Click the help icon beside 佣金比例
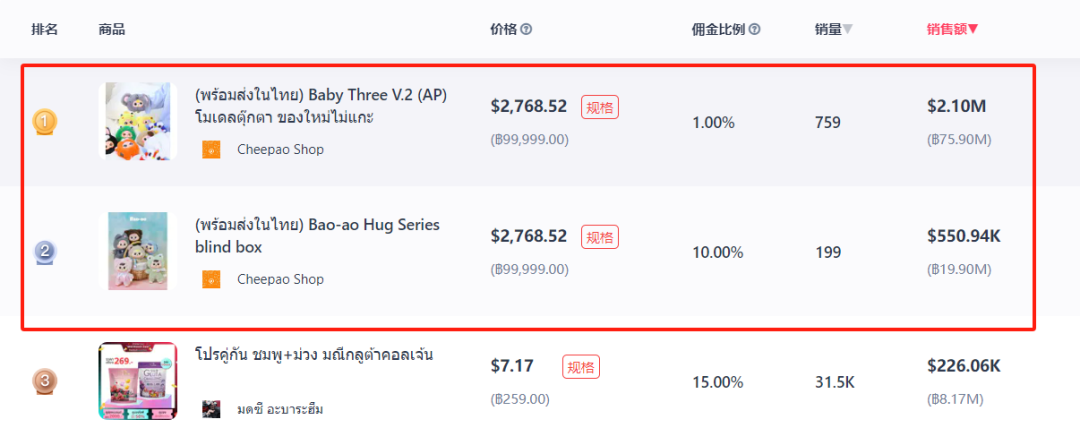 coord(755,29)
